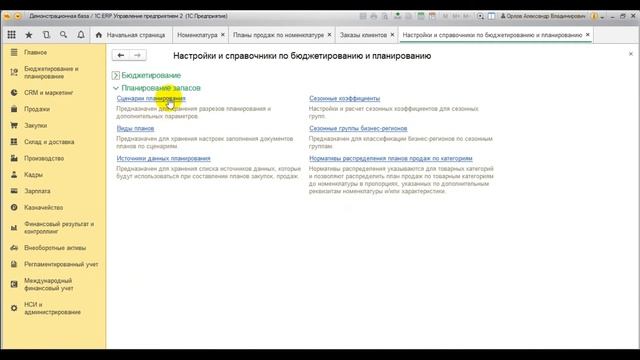This screenshot has height=360, width=640.
Task: Open Нормативы распределения планов продаж по категориям
Action: coord(391,158)
